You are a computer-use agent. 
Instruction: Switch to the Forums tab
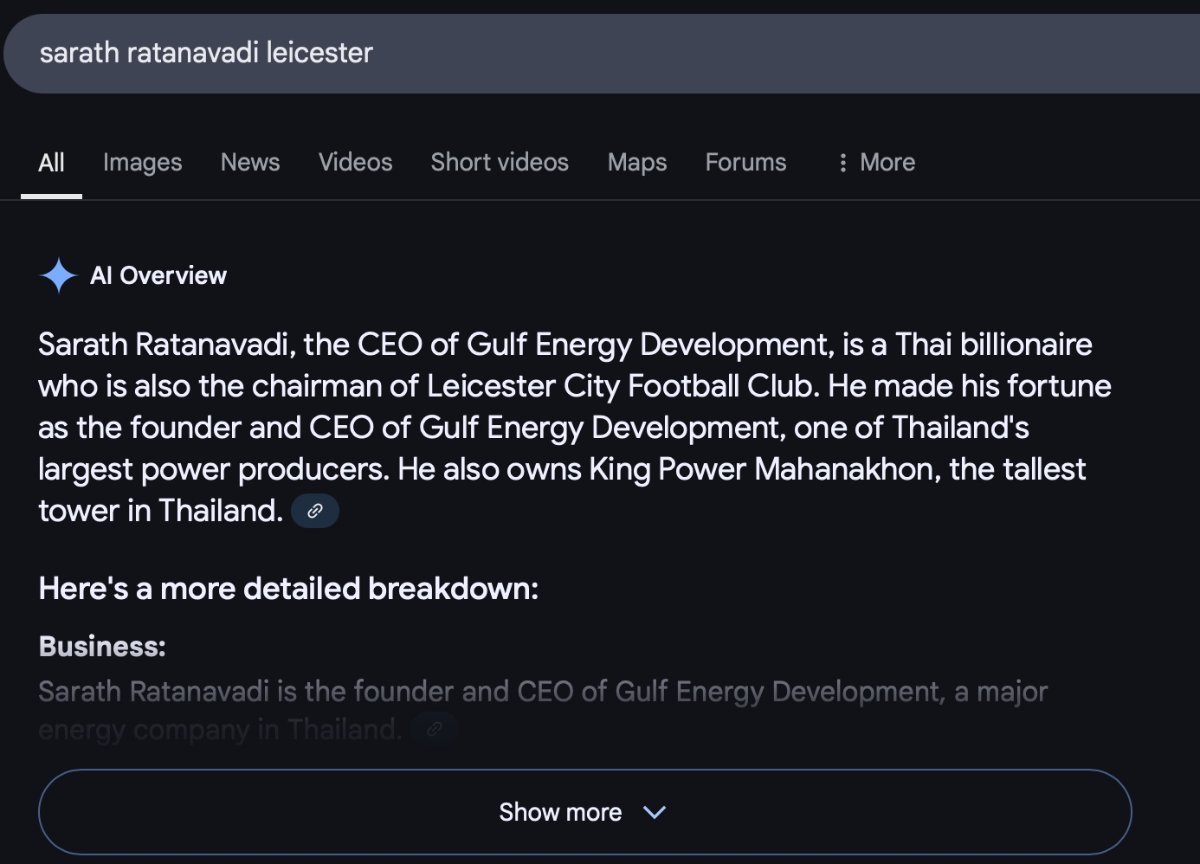point(746,162)
